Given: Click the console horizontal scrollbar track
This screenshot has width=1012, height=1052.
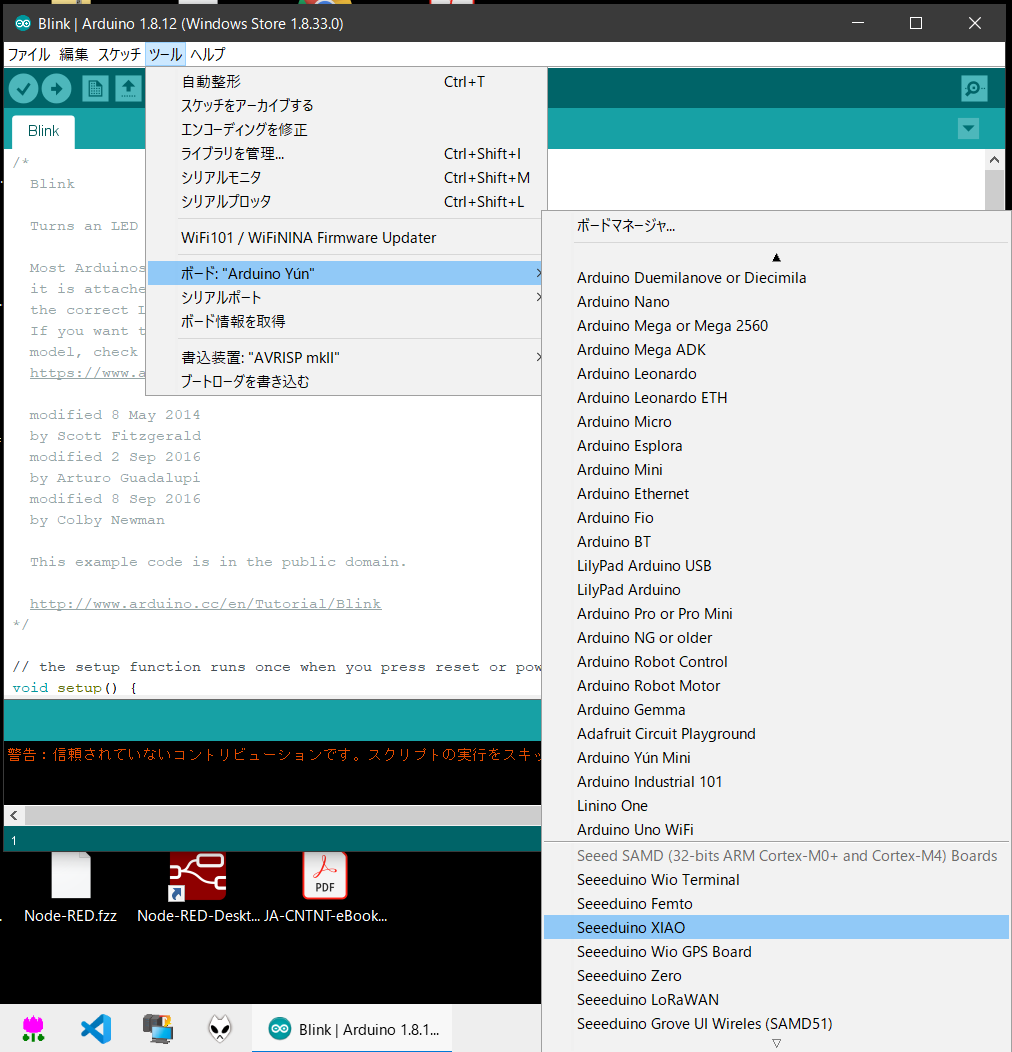Looking at the screenshot, I should point(283,816).
